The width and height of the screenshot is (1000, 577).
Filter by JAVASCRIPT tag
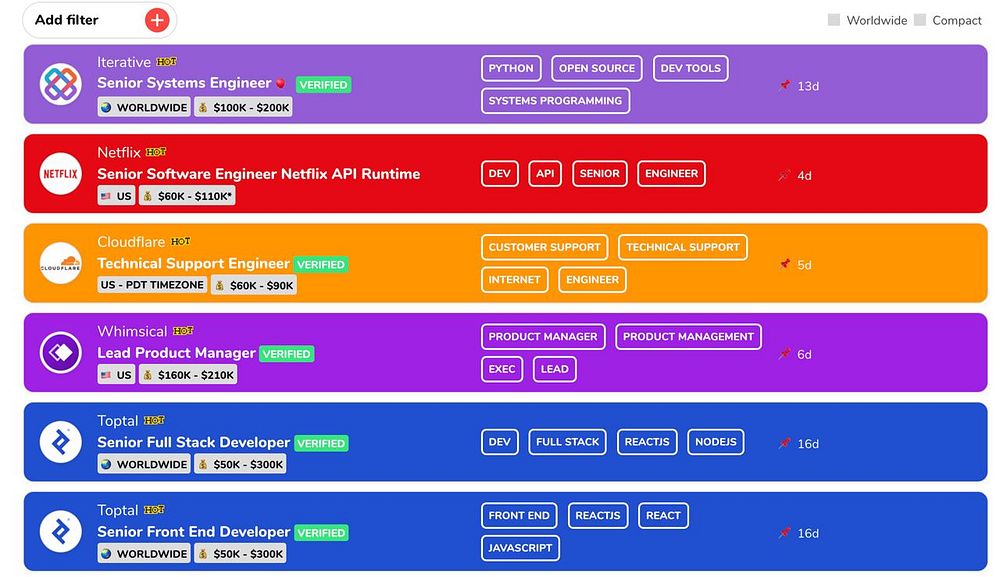pos(520,548)
